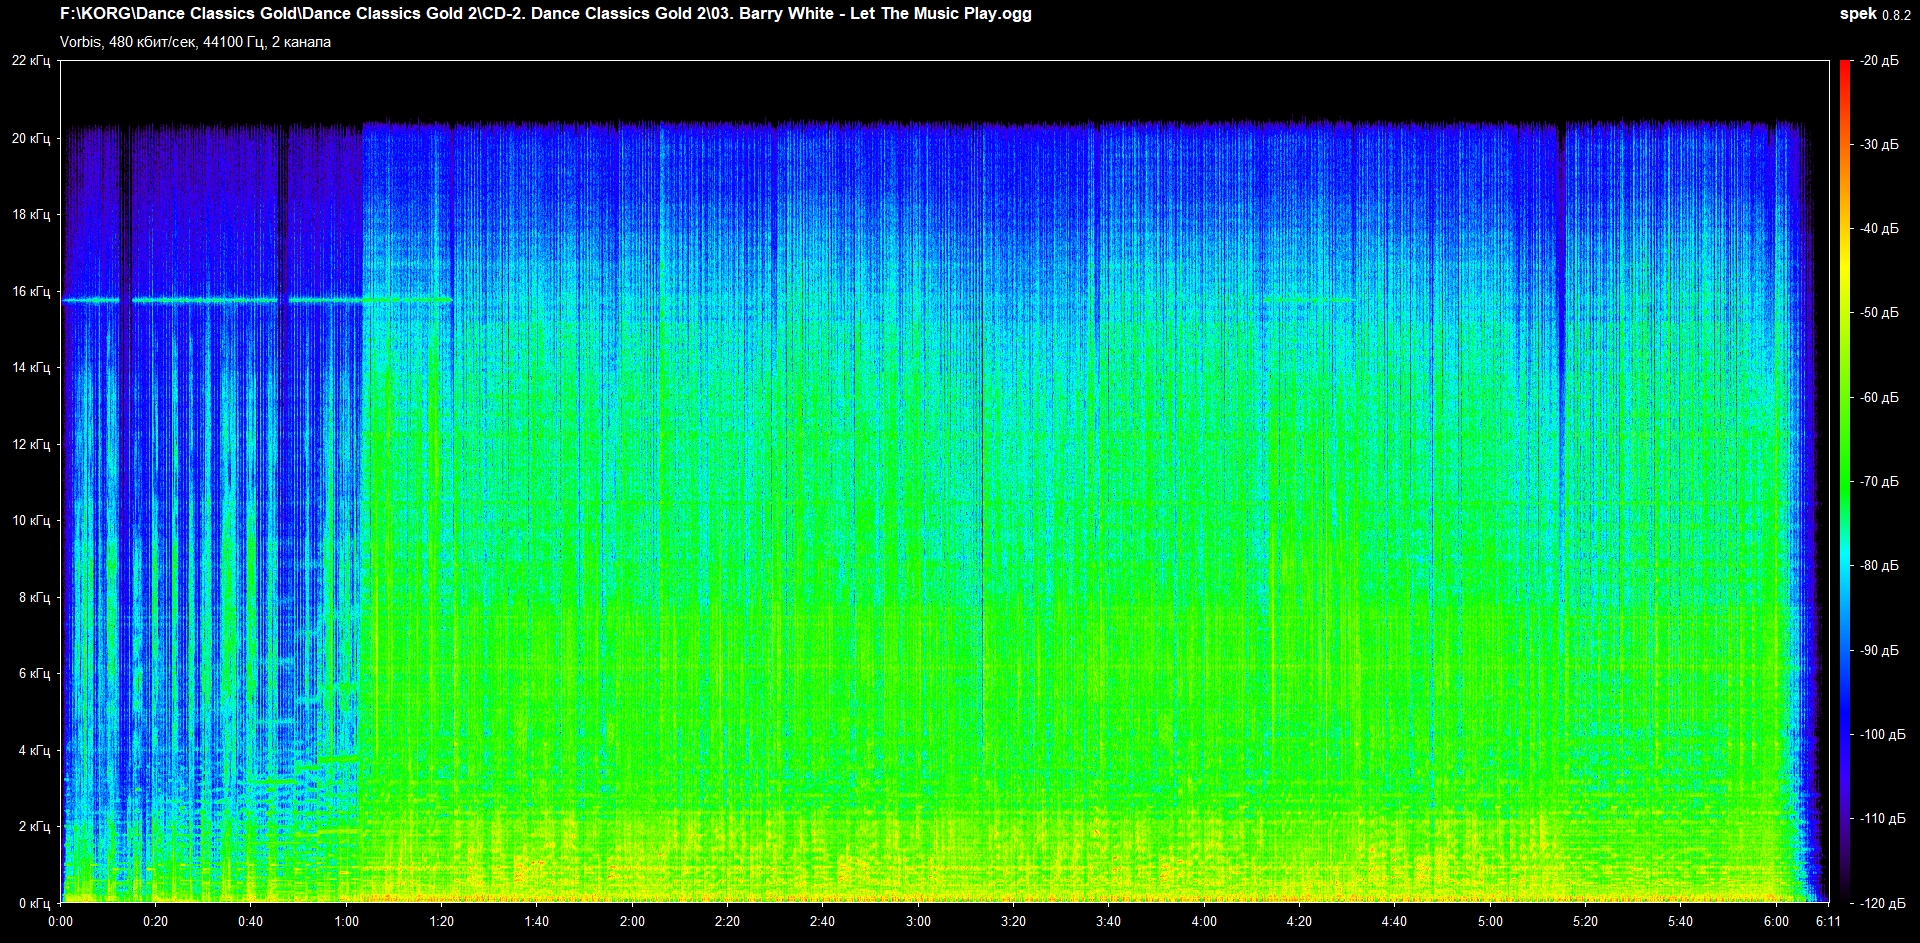Select the 3:40 time marker
1920x943 pixels.
coord(1108,921)
